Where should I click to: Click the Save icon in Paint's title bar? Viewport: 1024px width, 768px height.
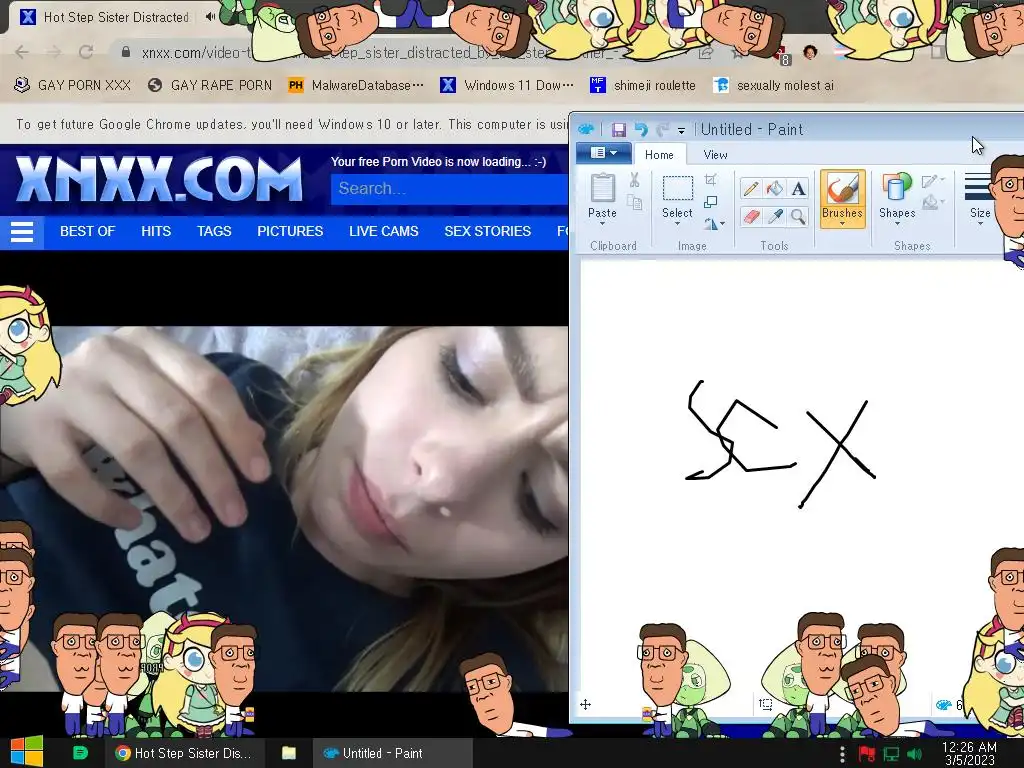[x=618, y=129]
